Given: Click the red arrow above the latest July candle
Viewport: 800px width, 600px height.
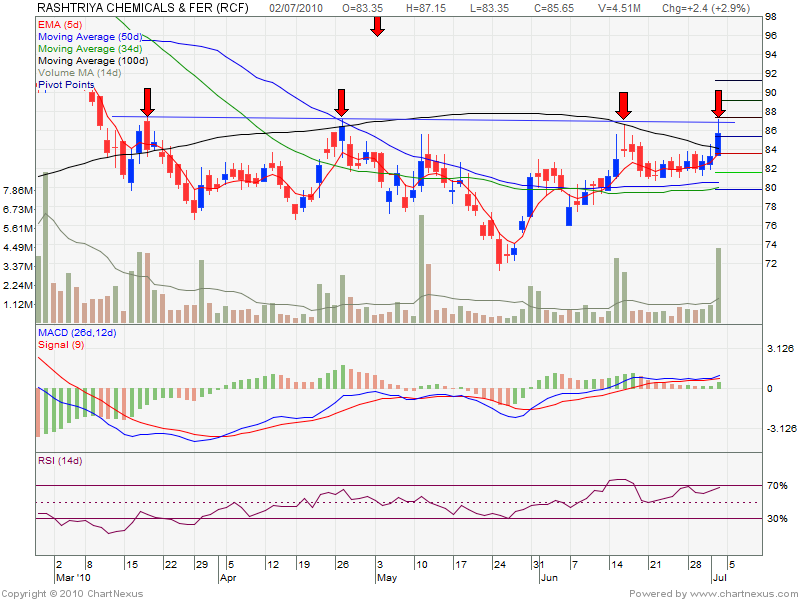Looking at the screenshot, I should (718, 102).
